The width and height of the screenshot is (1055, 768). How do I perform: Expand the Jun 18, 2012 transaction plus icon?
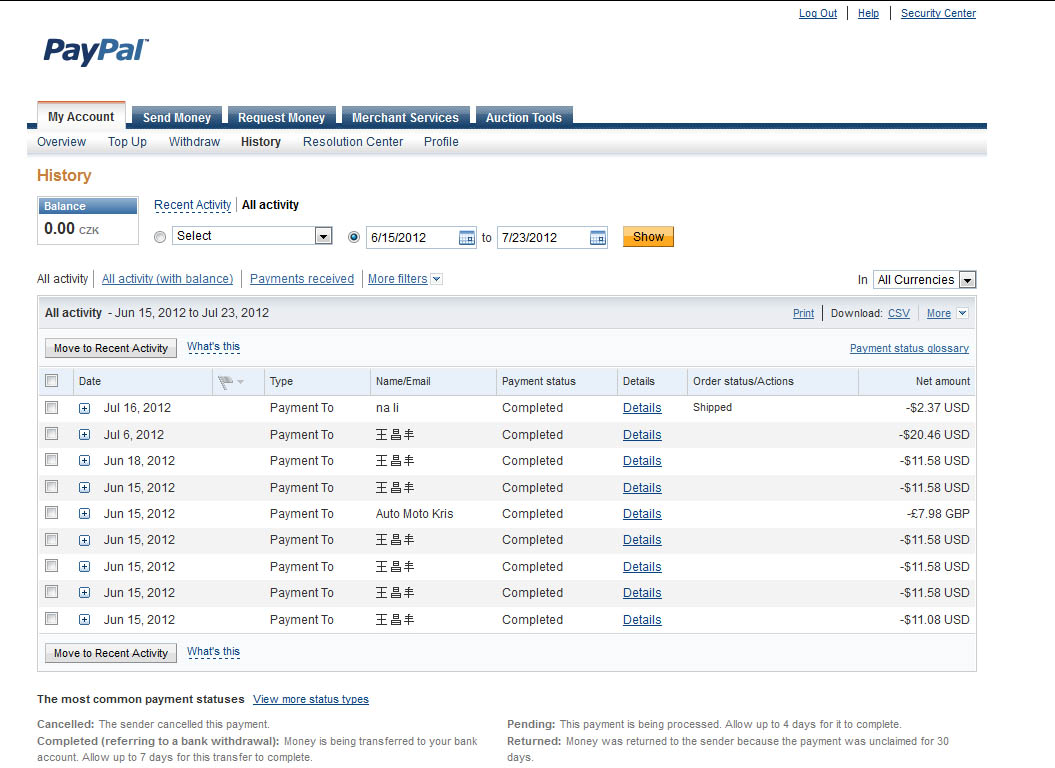[84, 461]
